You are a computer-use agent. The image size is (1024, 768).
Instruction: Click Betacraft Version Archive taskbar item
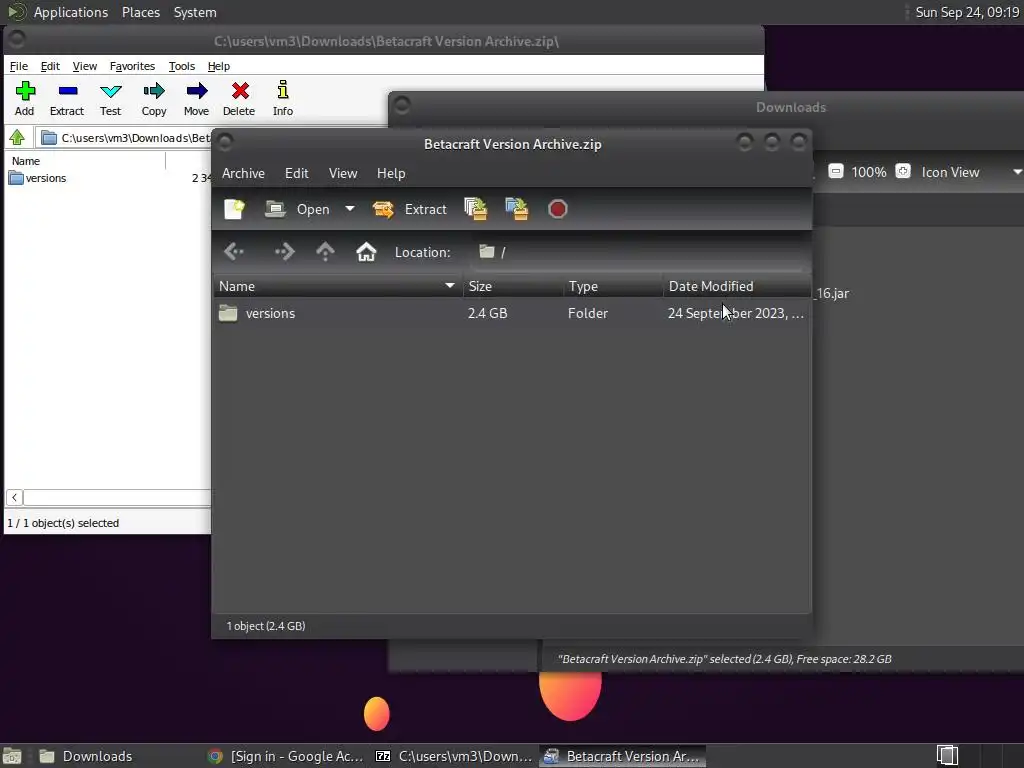click(623, 756)
